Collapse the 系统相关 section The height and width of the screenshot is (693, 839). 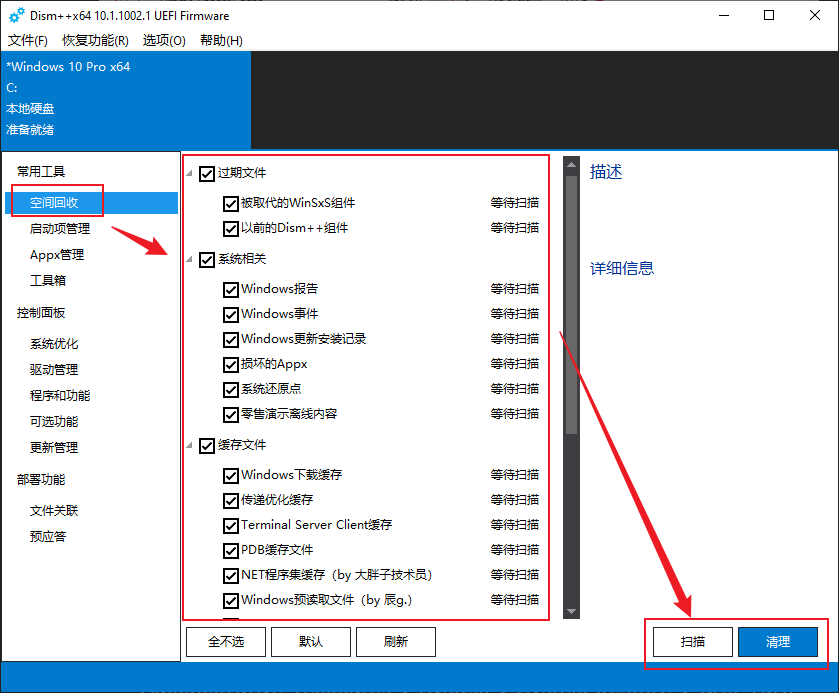tap(189, 259)
